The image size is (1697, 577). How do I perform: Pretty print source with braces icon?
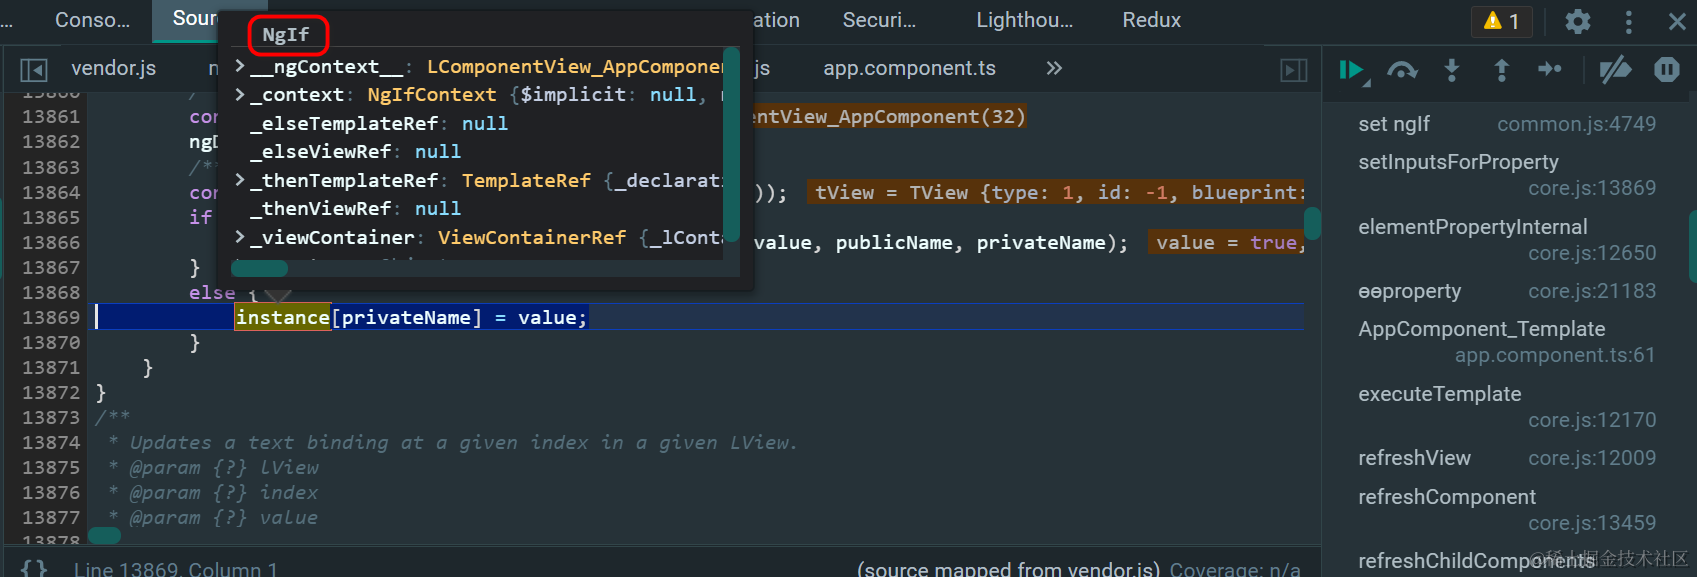(34, 568)
